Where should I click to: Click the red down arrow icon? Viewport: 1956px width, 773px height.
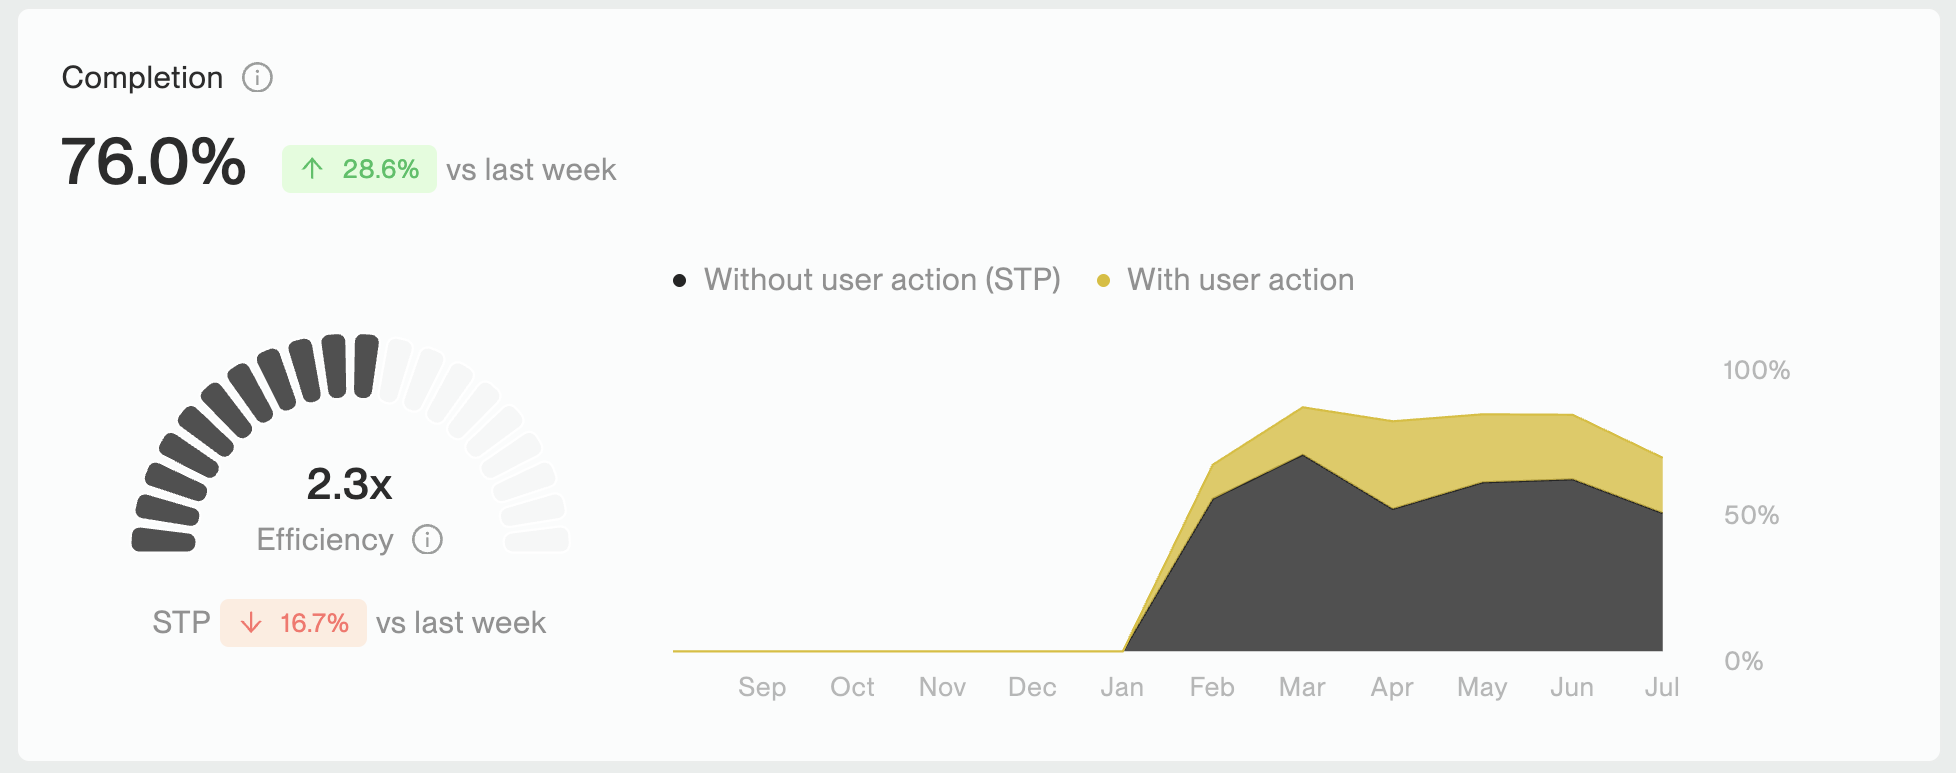251,623
